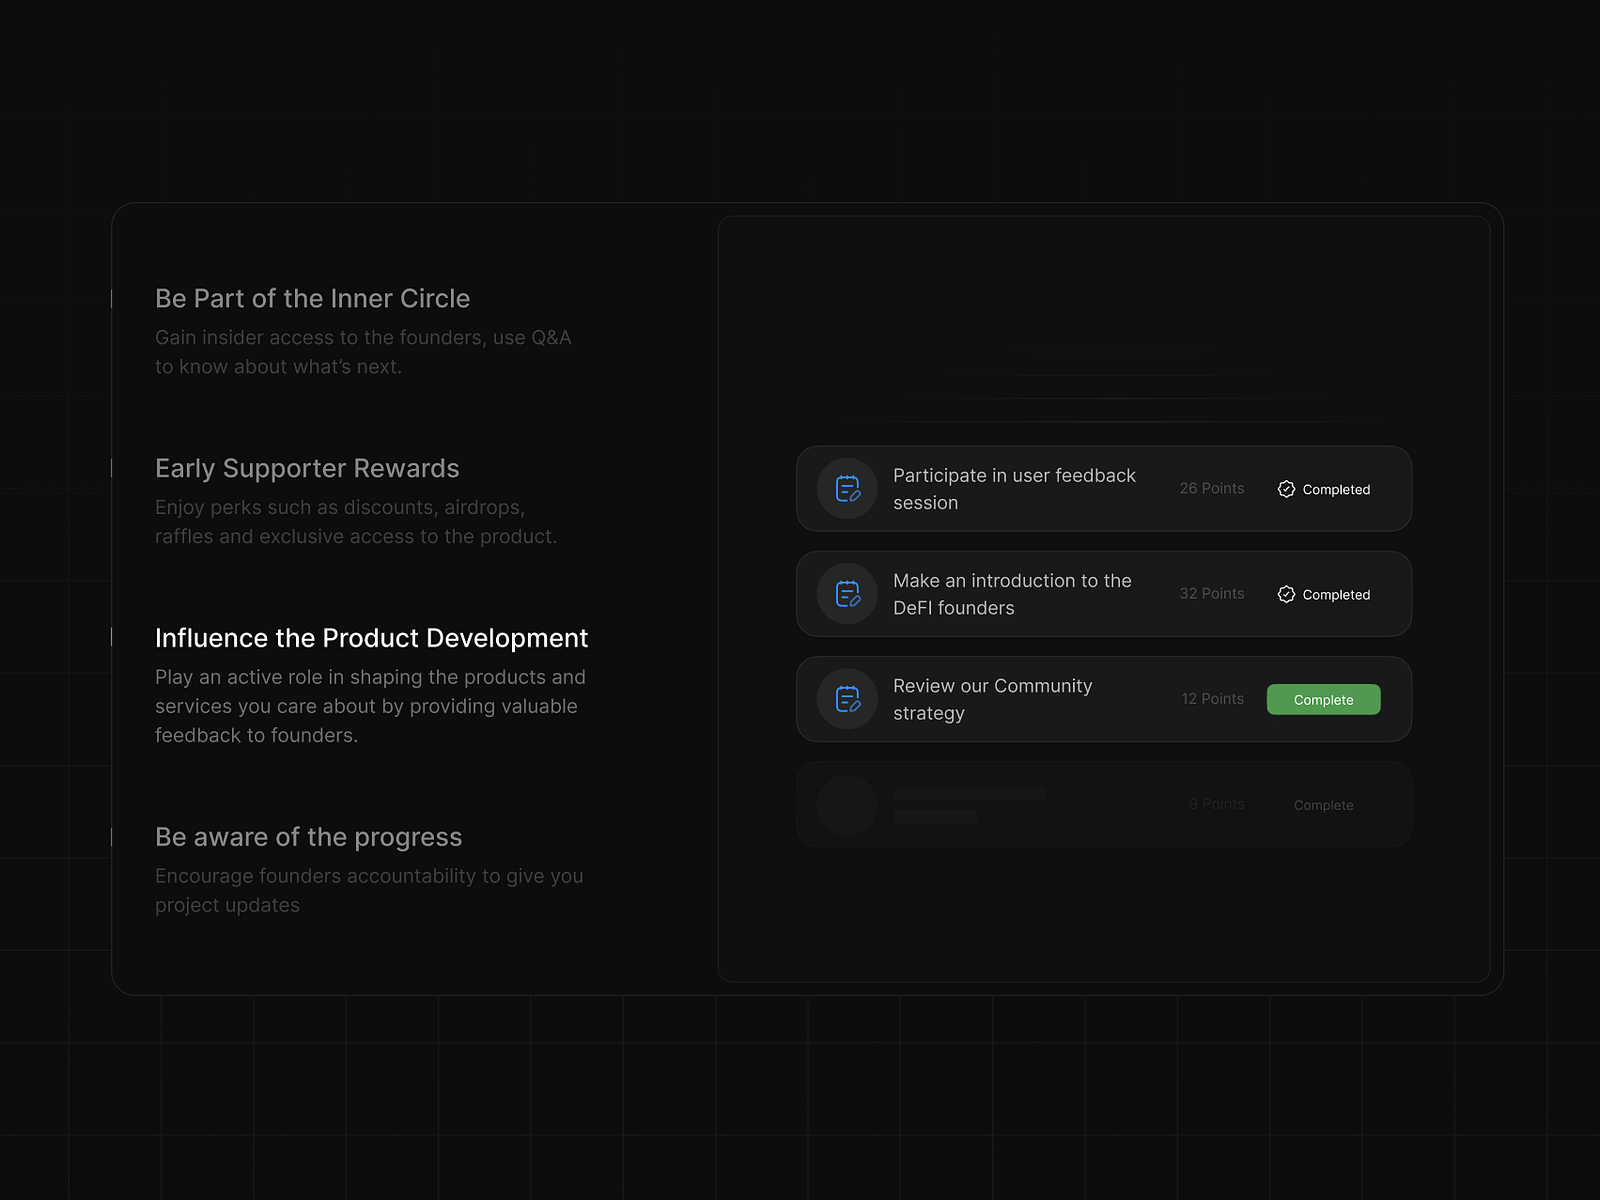
Task: Click the Participate in user feedback session title
Action: point(1014,489)
